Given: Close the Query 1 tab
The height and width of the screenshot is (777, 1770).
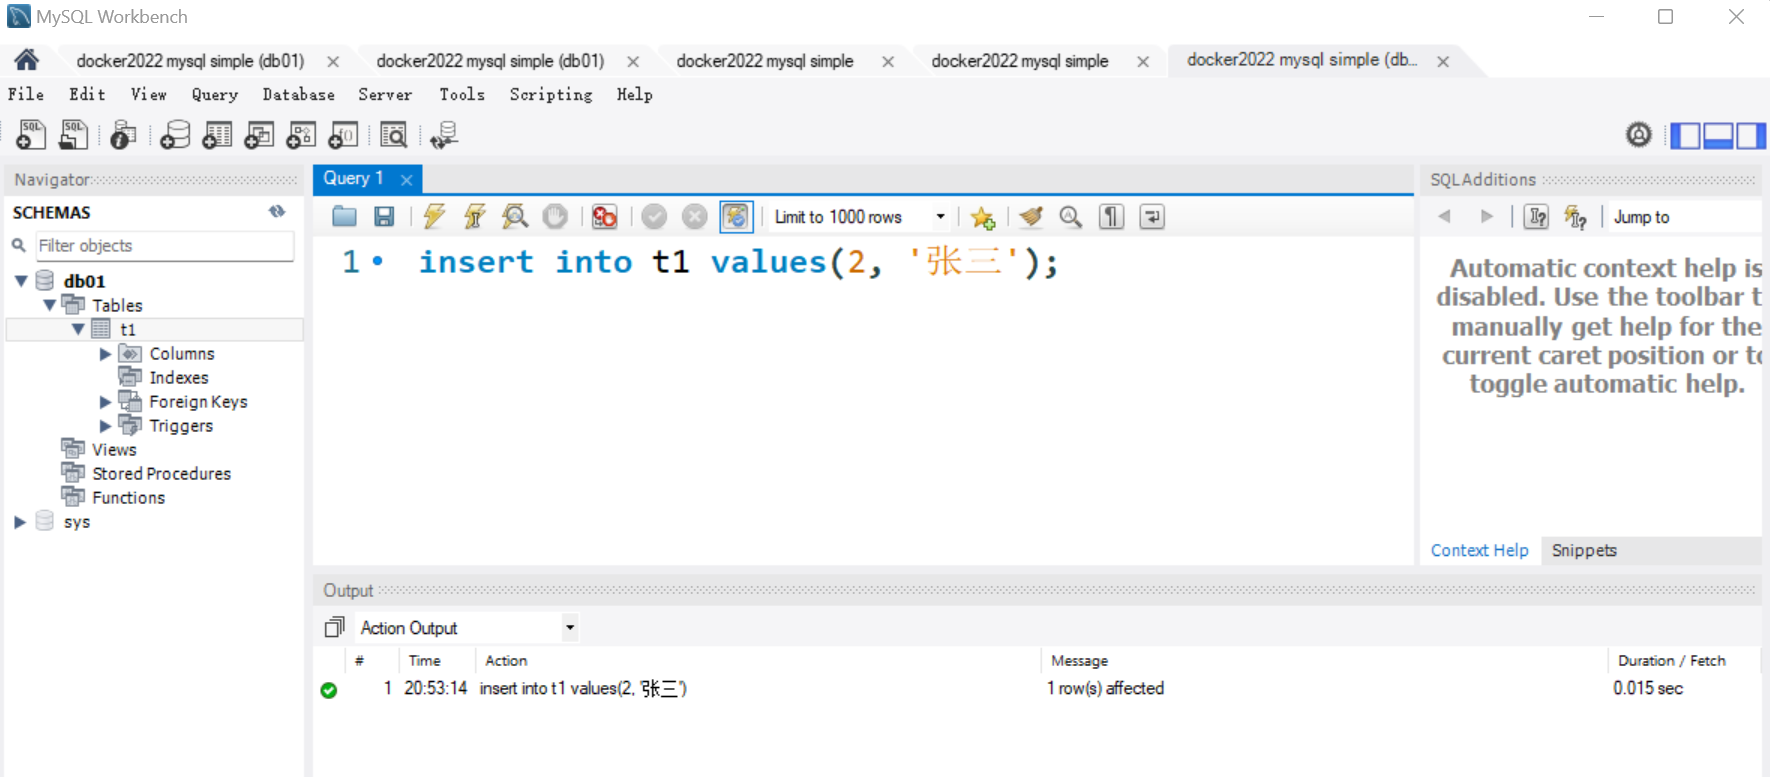Looking at the screenshot, I should click(407, 180).
